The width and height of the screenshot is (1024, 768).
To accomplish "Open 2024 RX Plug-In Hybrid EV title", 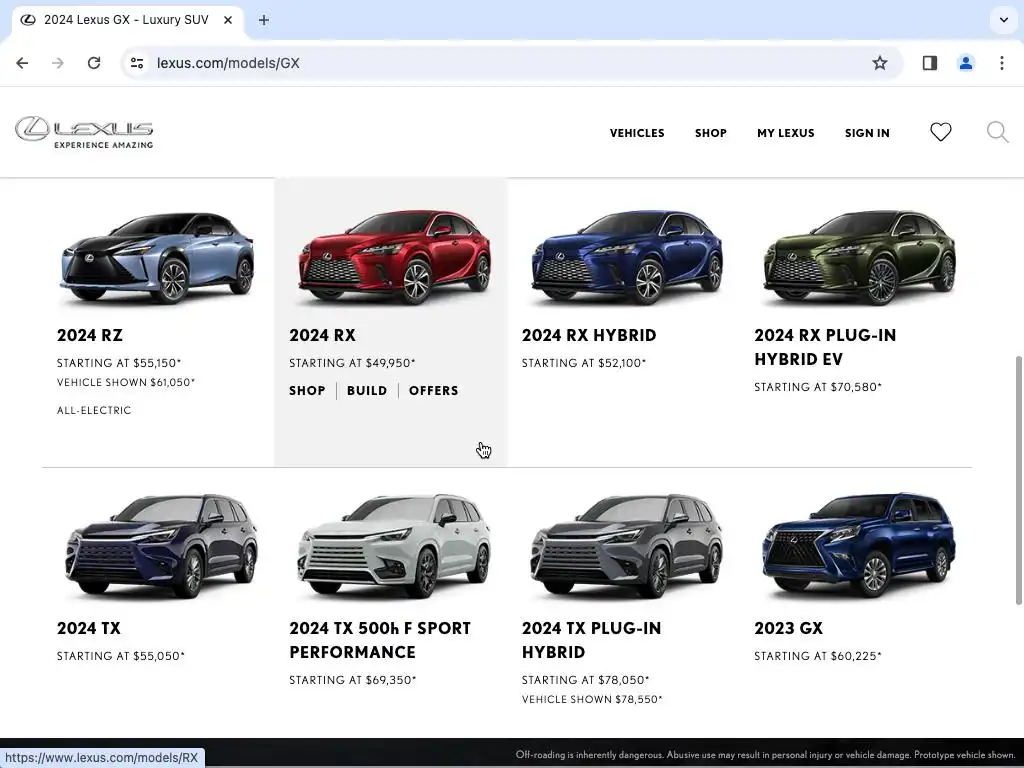I will [825, 347].
